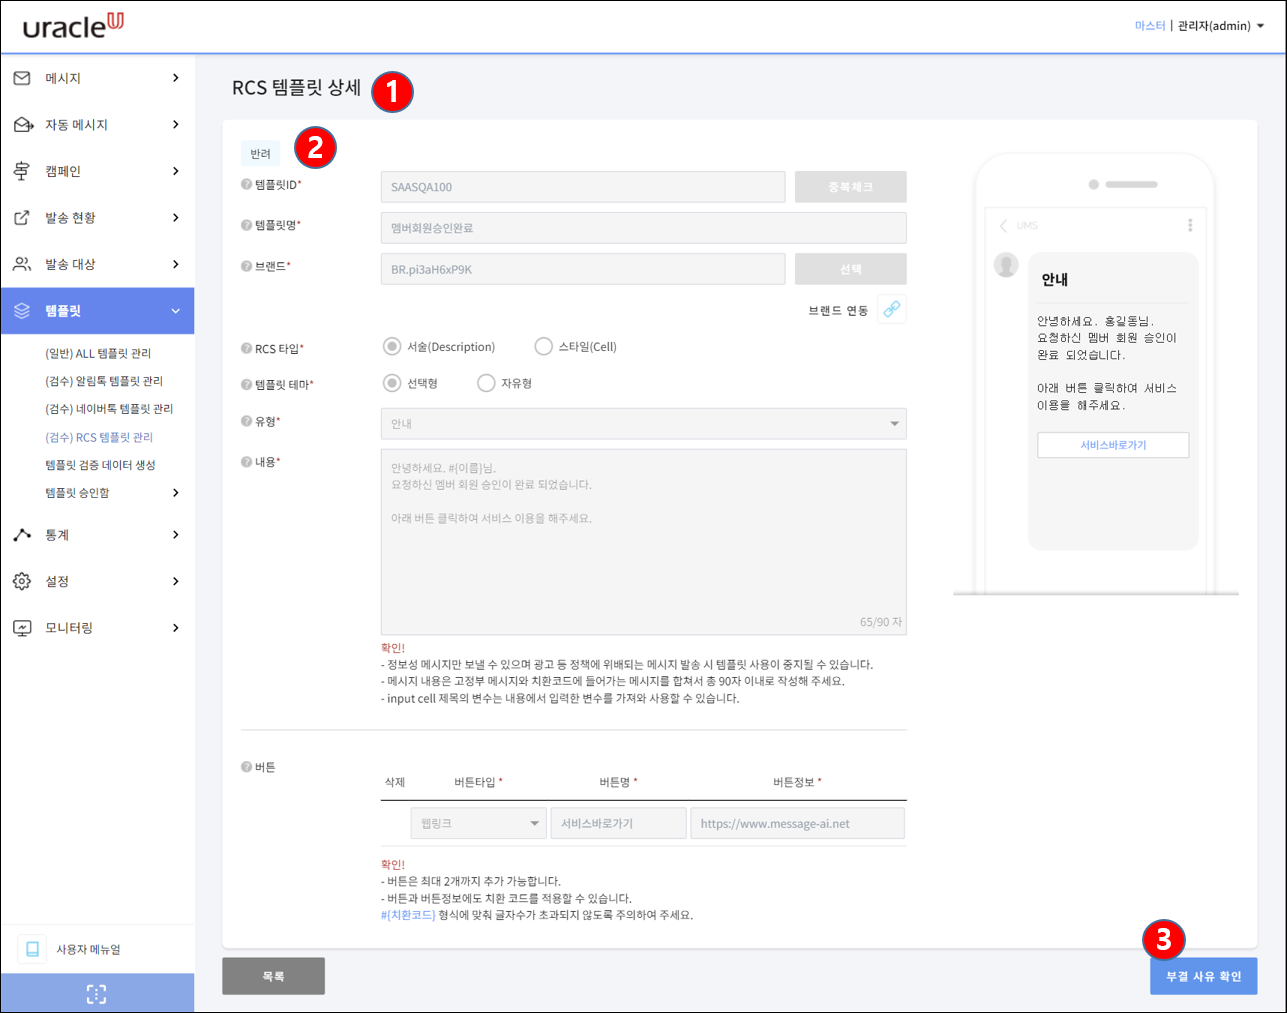Image resolution: width=1287 pixels, height=1013 pixels.
Task: Click the 내용 text area
Action: pos(644,542)
